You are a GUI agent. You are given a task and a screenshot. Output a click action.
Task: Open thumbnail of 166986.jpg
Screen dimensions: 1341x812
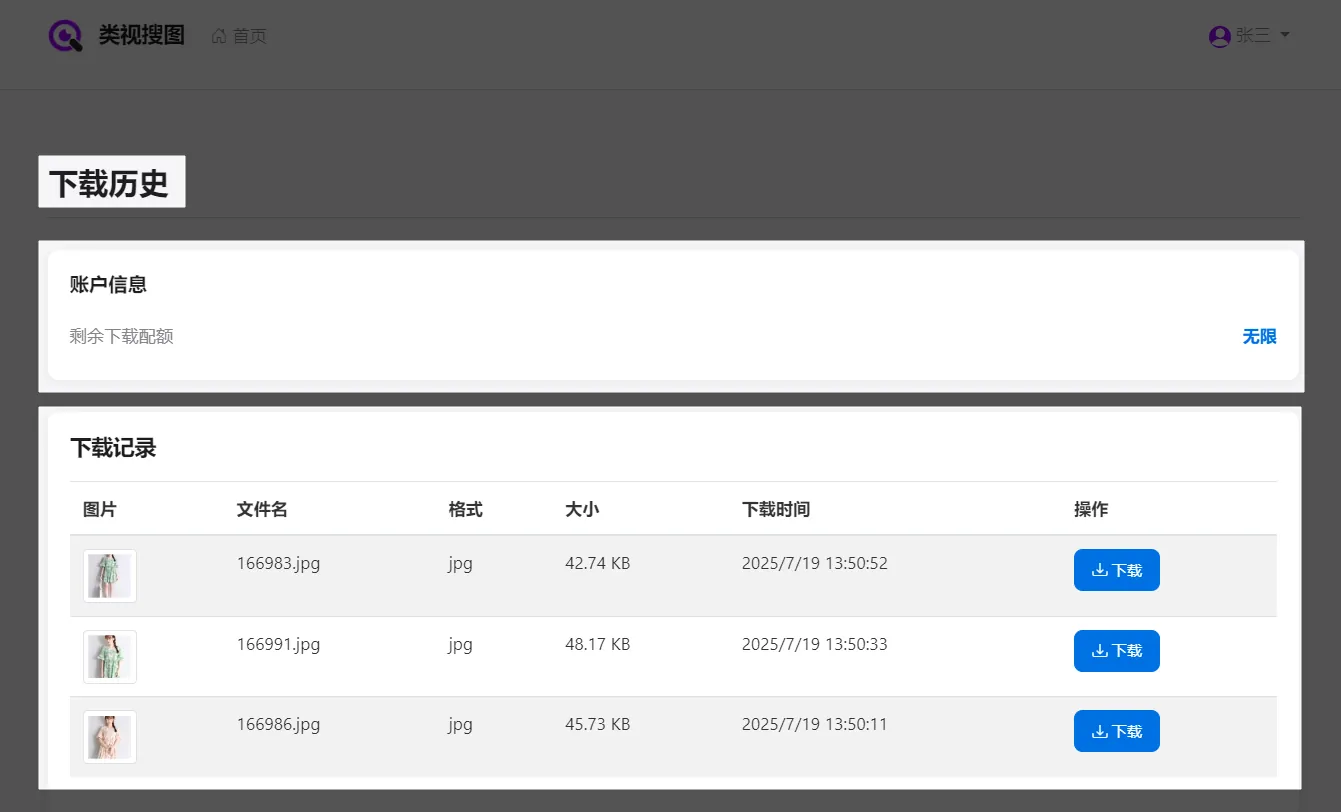[x=109, y=737]
